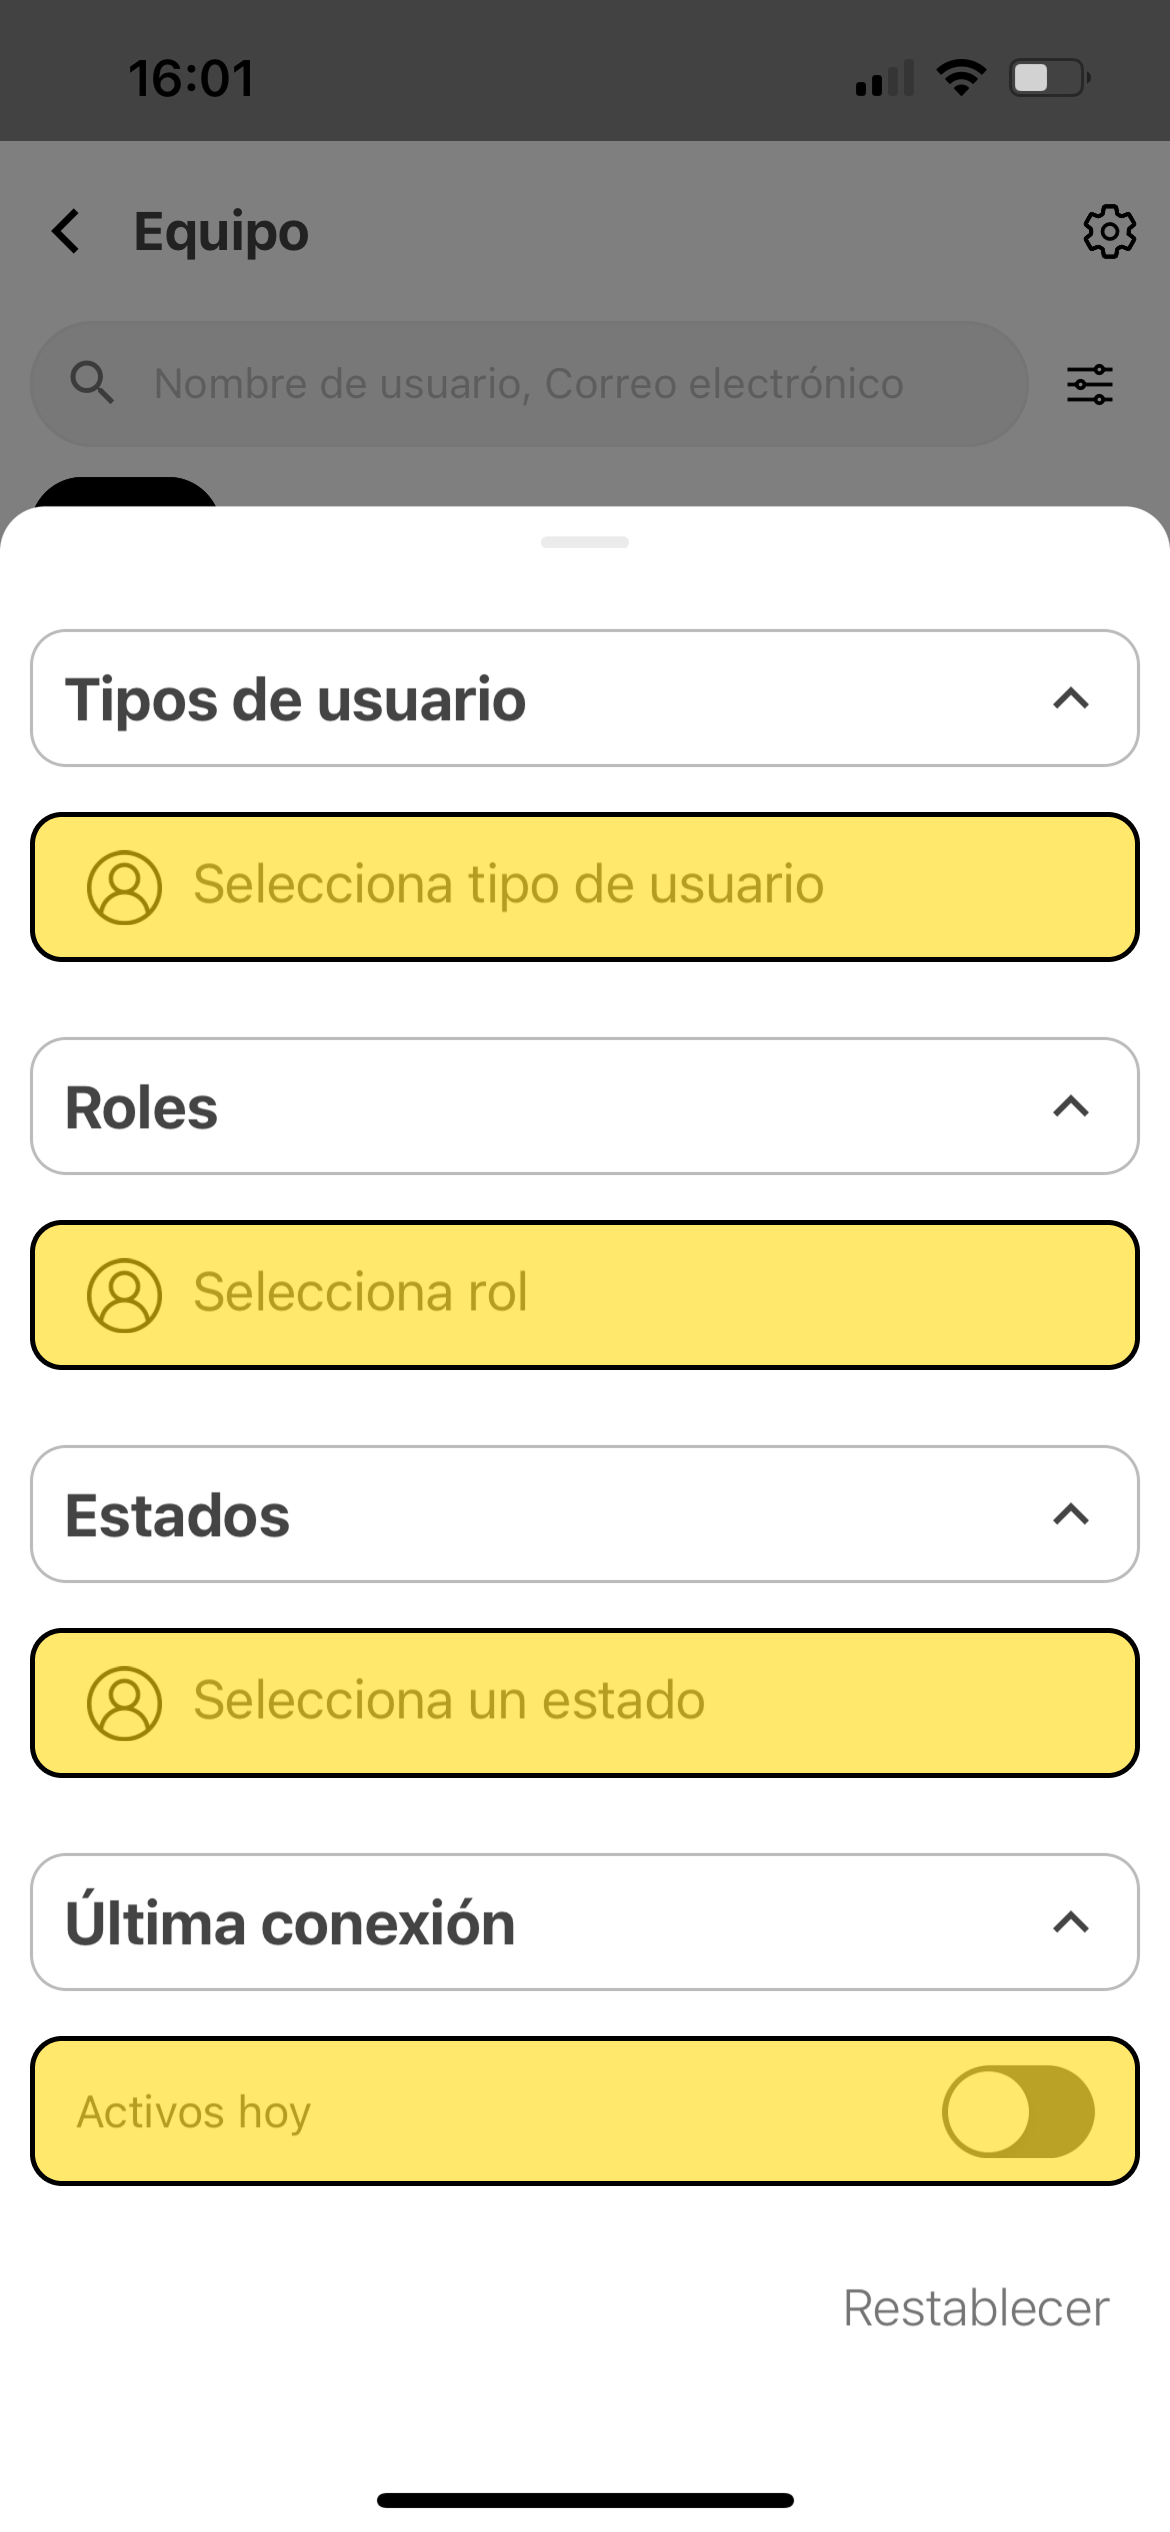Click the search magnifier icon
The image size is (1170, 2532).
point(92,383)
